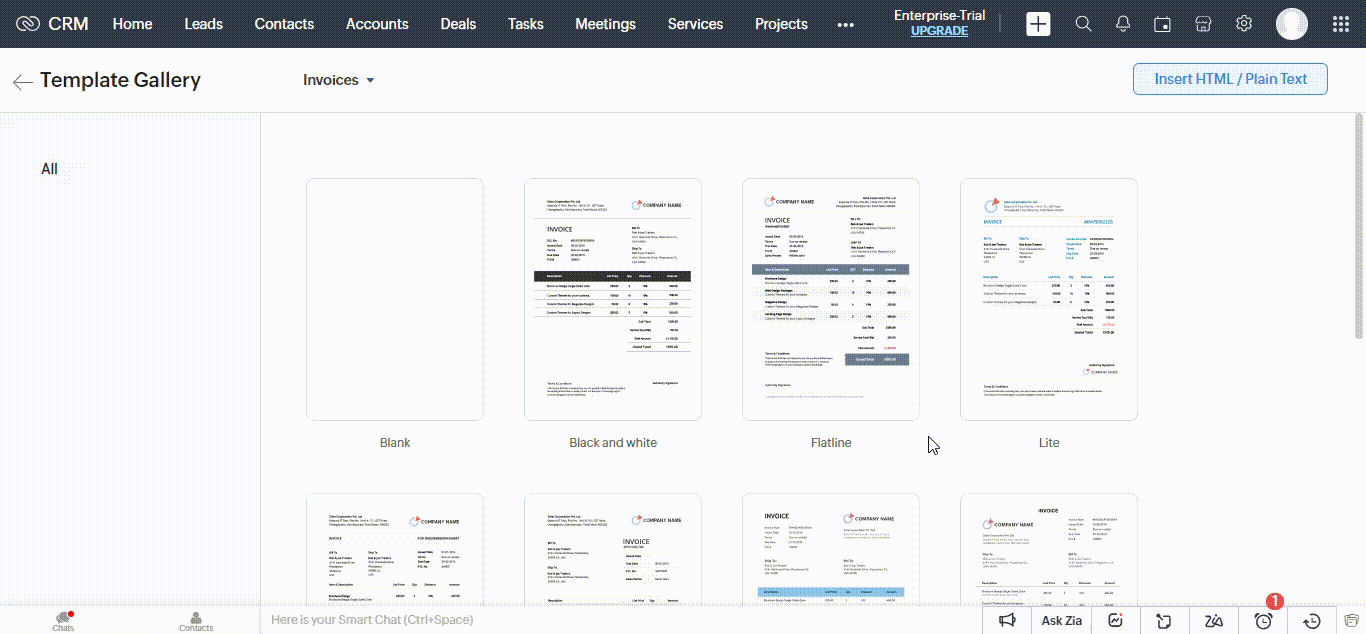Switch to the Meetings module tab

point(605,23)
